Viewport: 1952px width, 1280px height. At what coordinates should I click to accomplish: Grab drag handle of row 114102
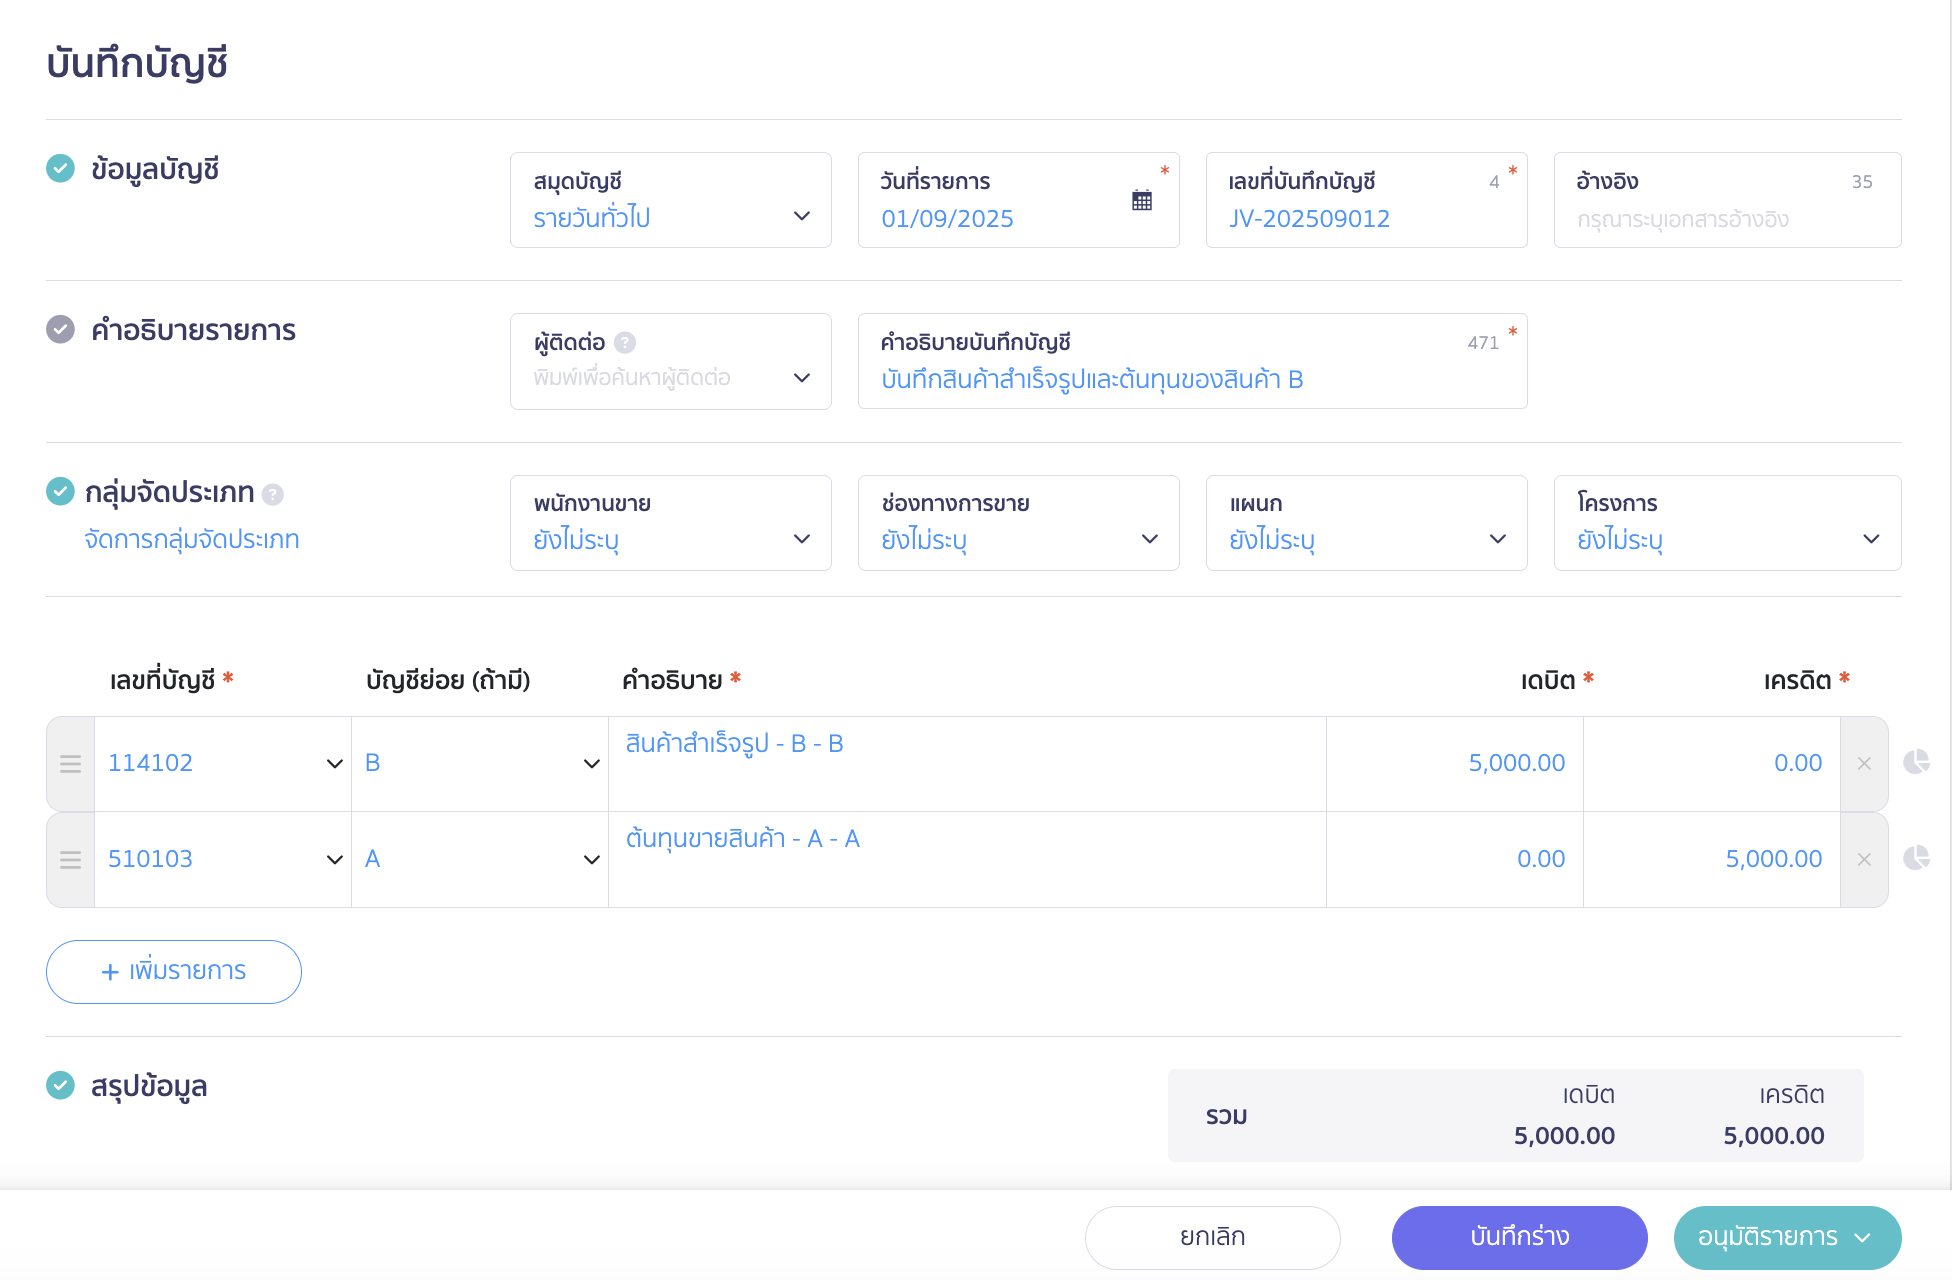tap(70, 764)
